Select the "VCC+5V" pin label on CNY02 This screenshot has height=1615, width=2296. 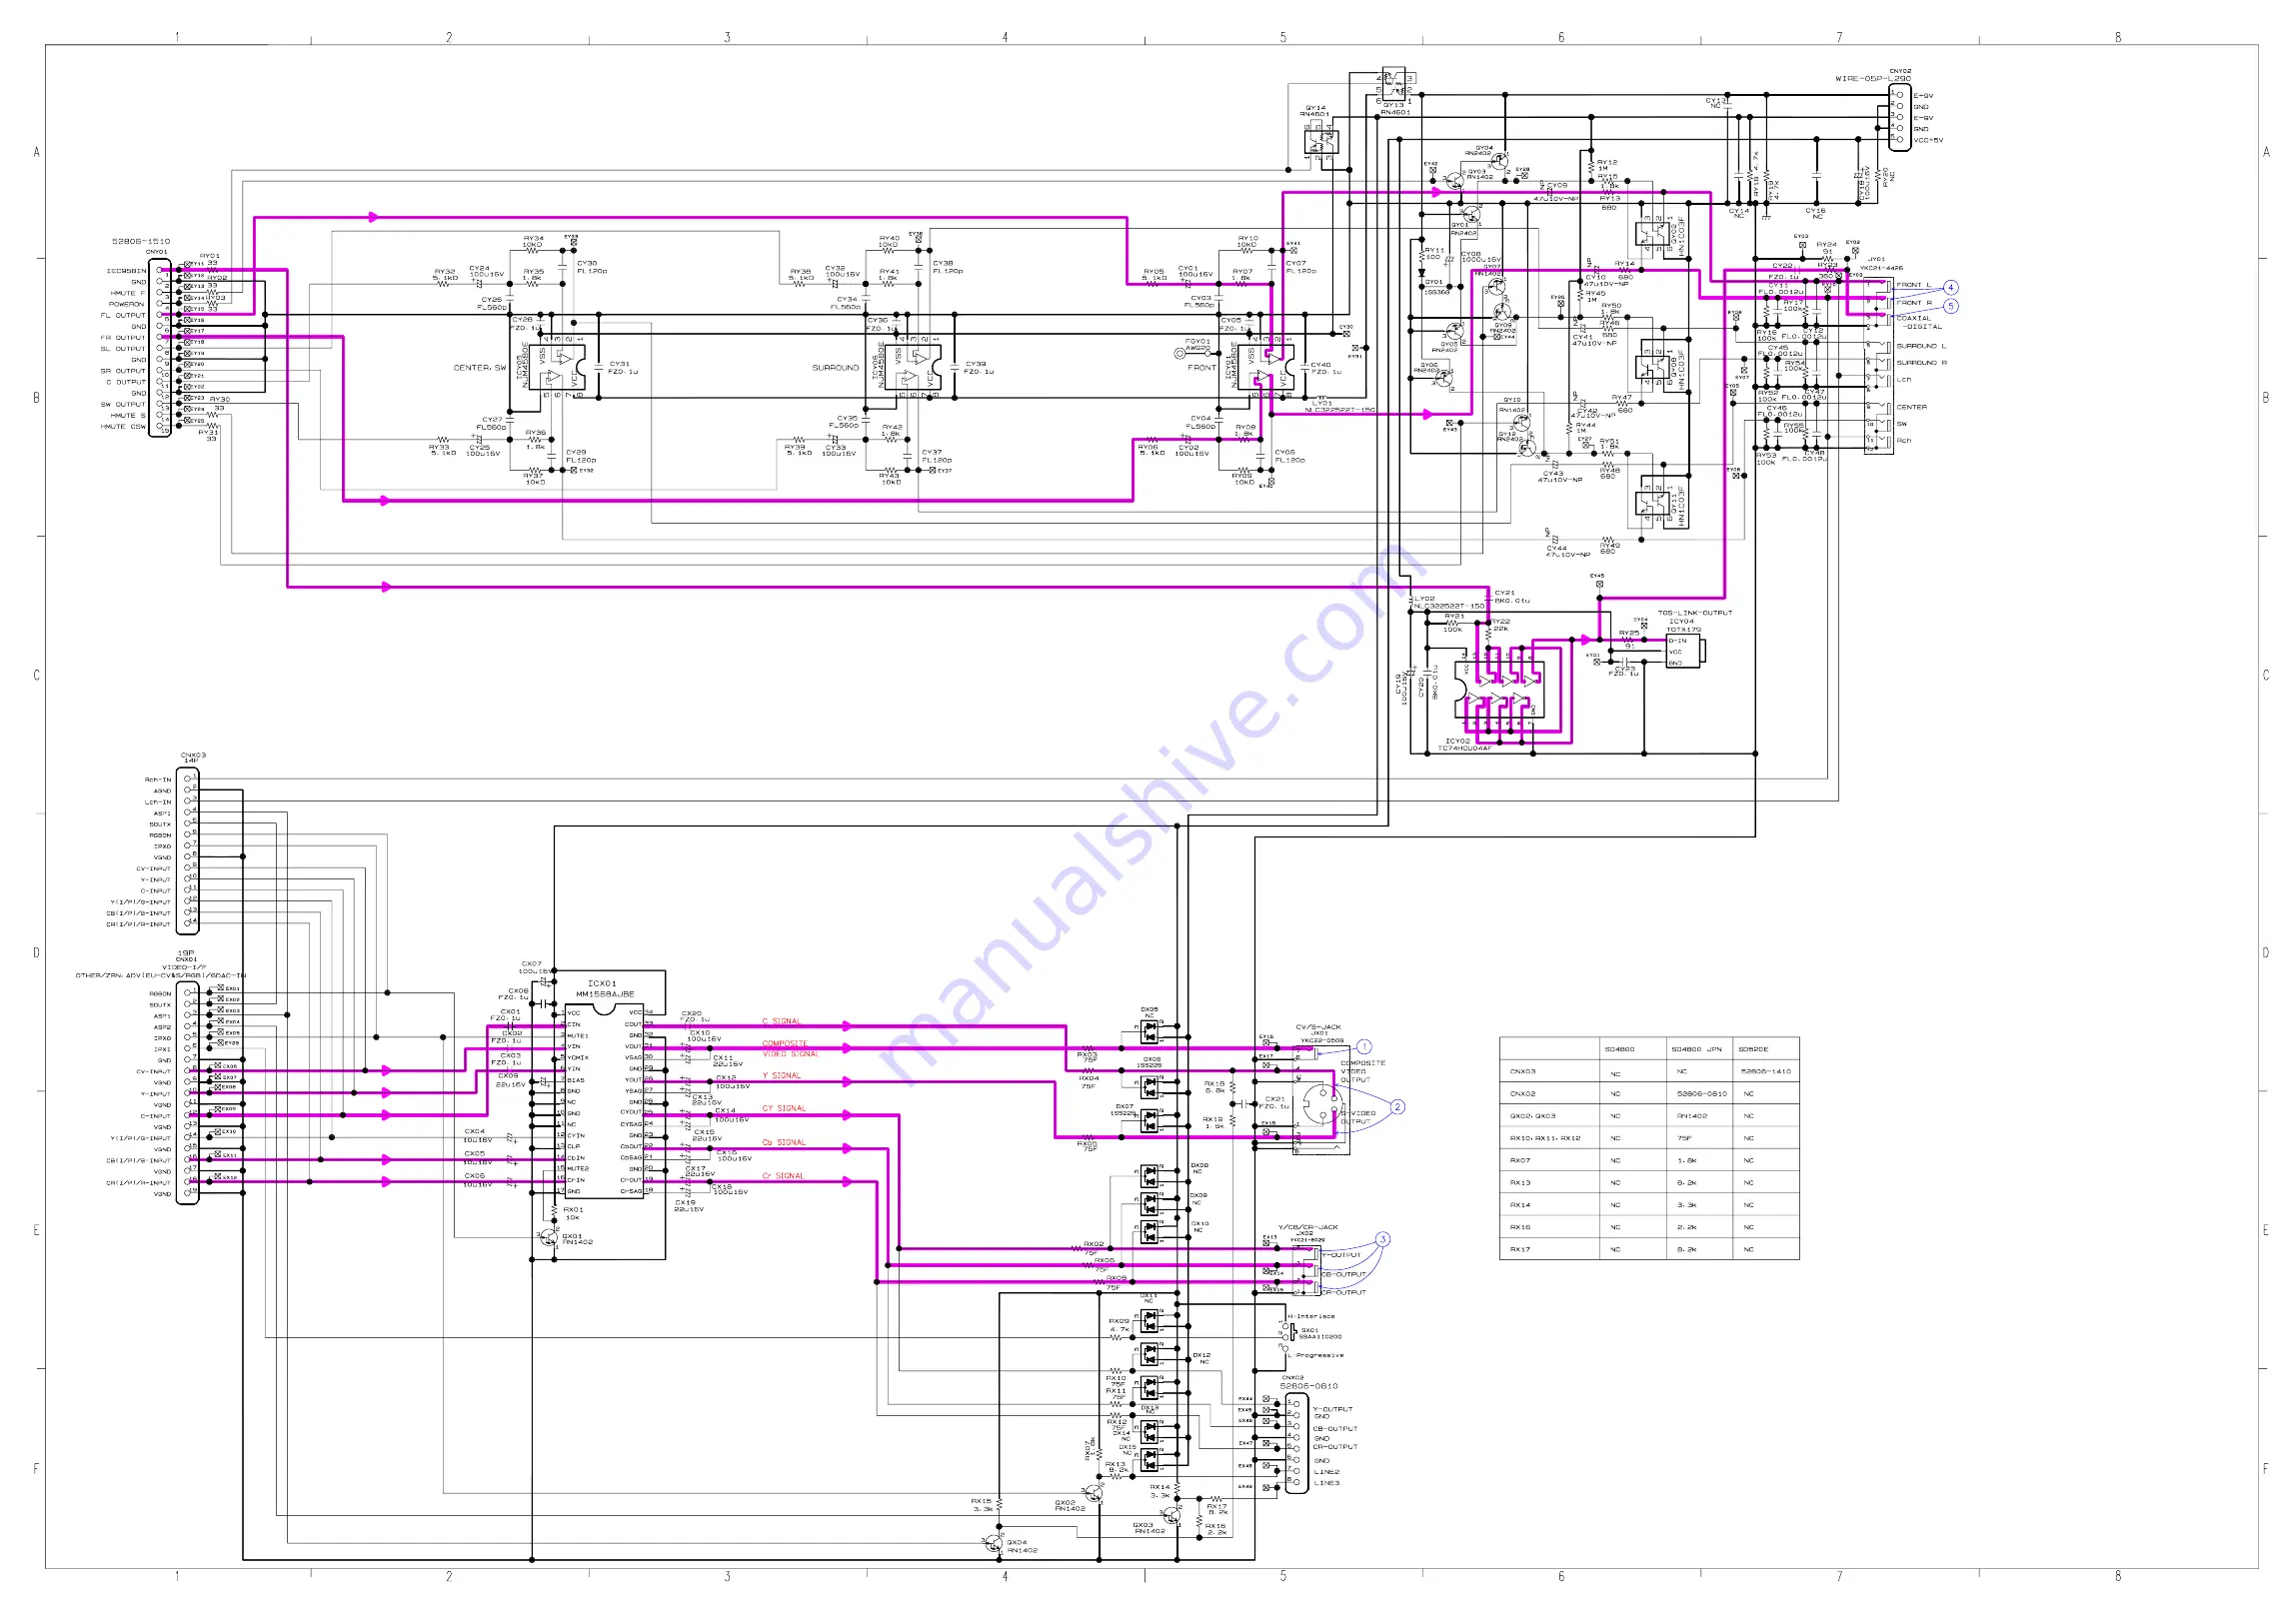point(1928,140)
